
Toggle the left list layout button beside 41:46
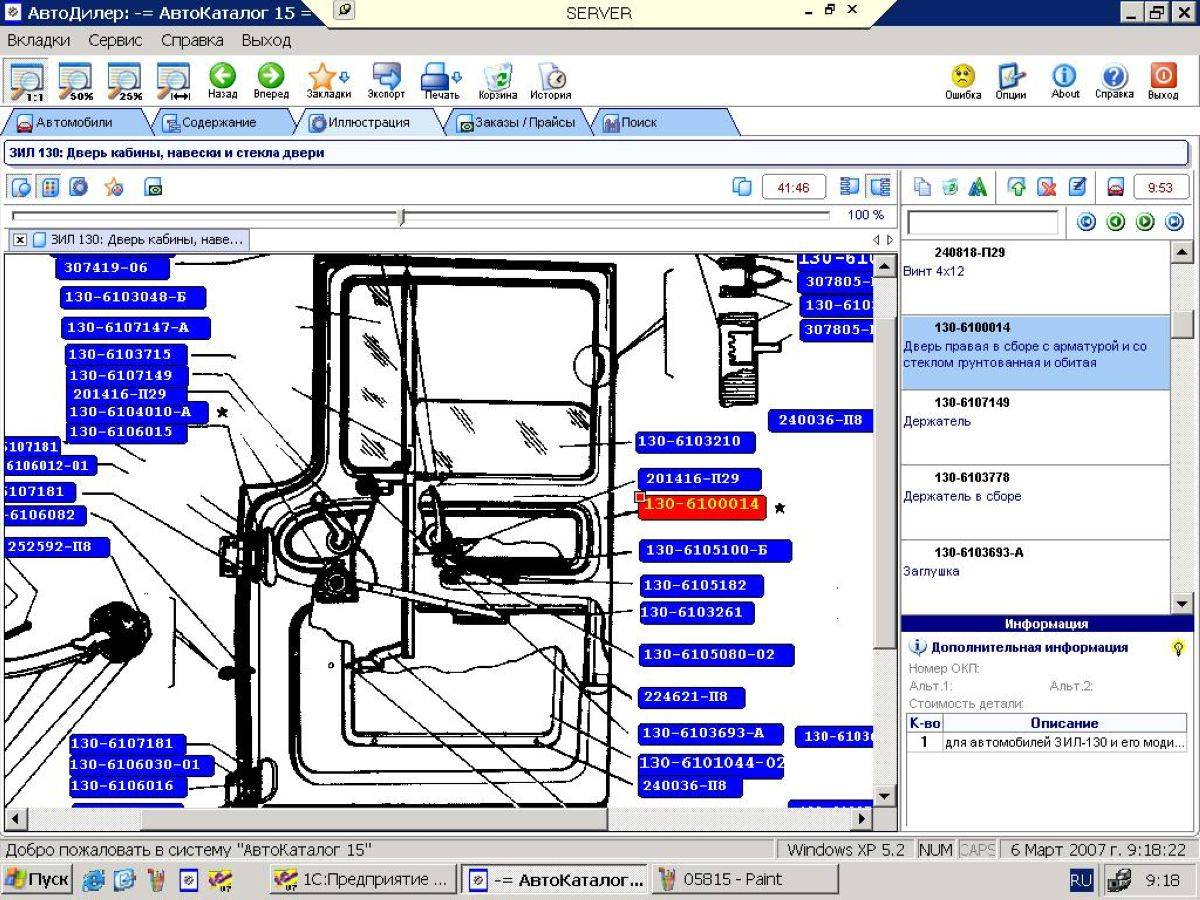click(x=850, y=186)
